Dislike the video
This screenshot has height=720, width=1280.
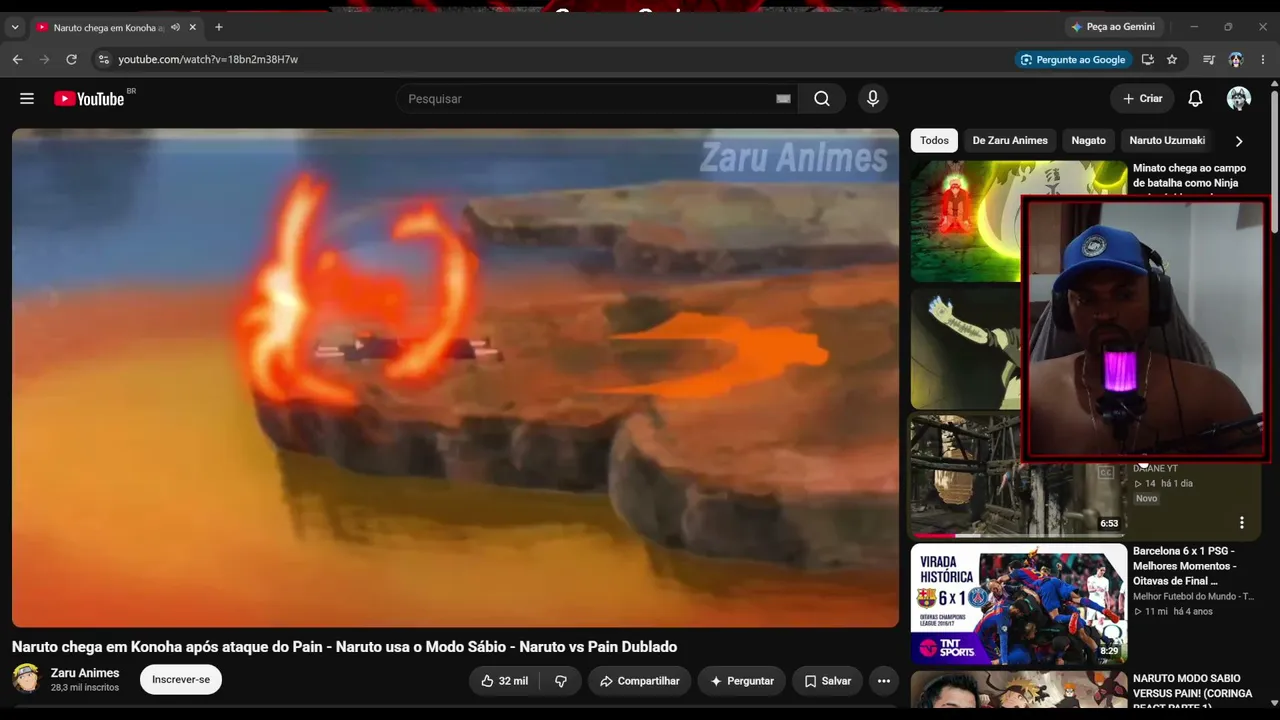pos(561,681)
